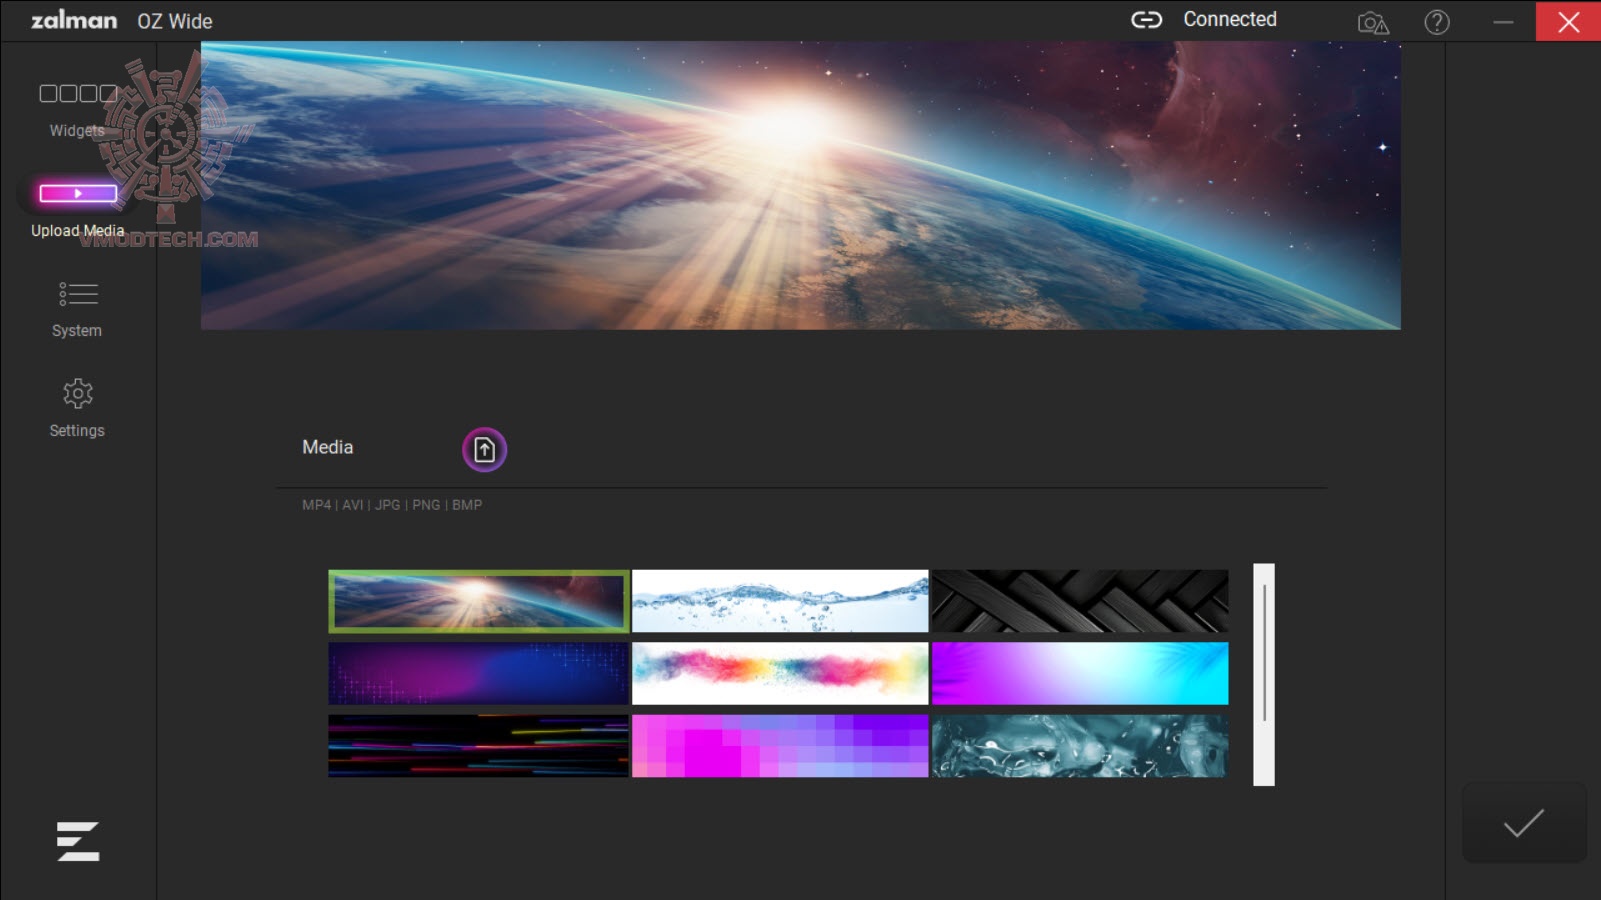
Task: Select the pink purple pixel mosaic thumbnail
Action: [x=780, y=746]
